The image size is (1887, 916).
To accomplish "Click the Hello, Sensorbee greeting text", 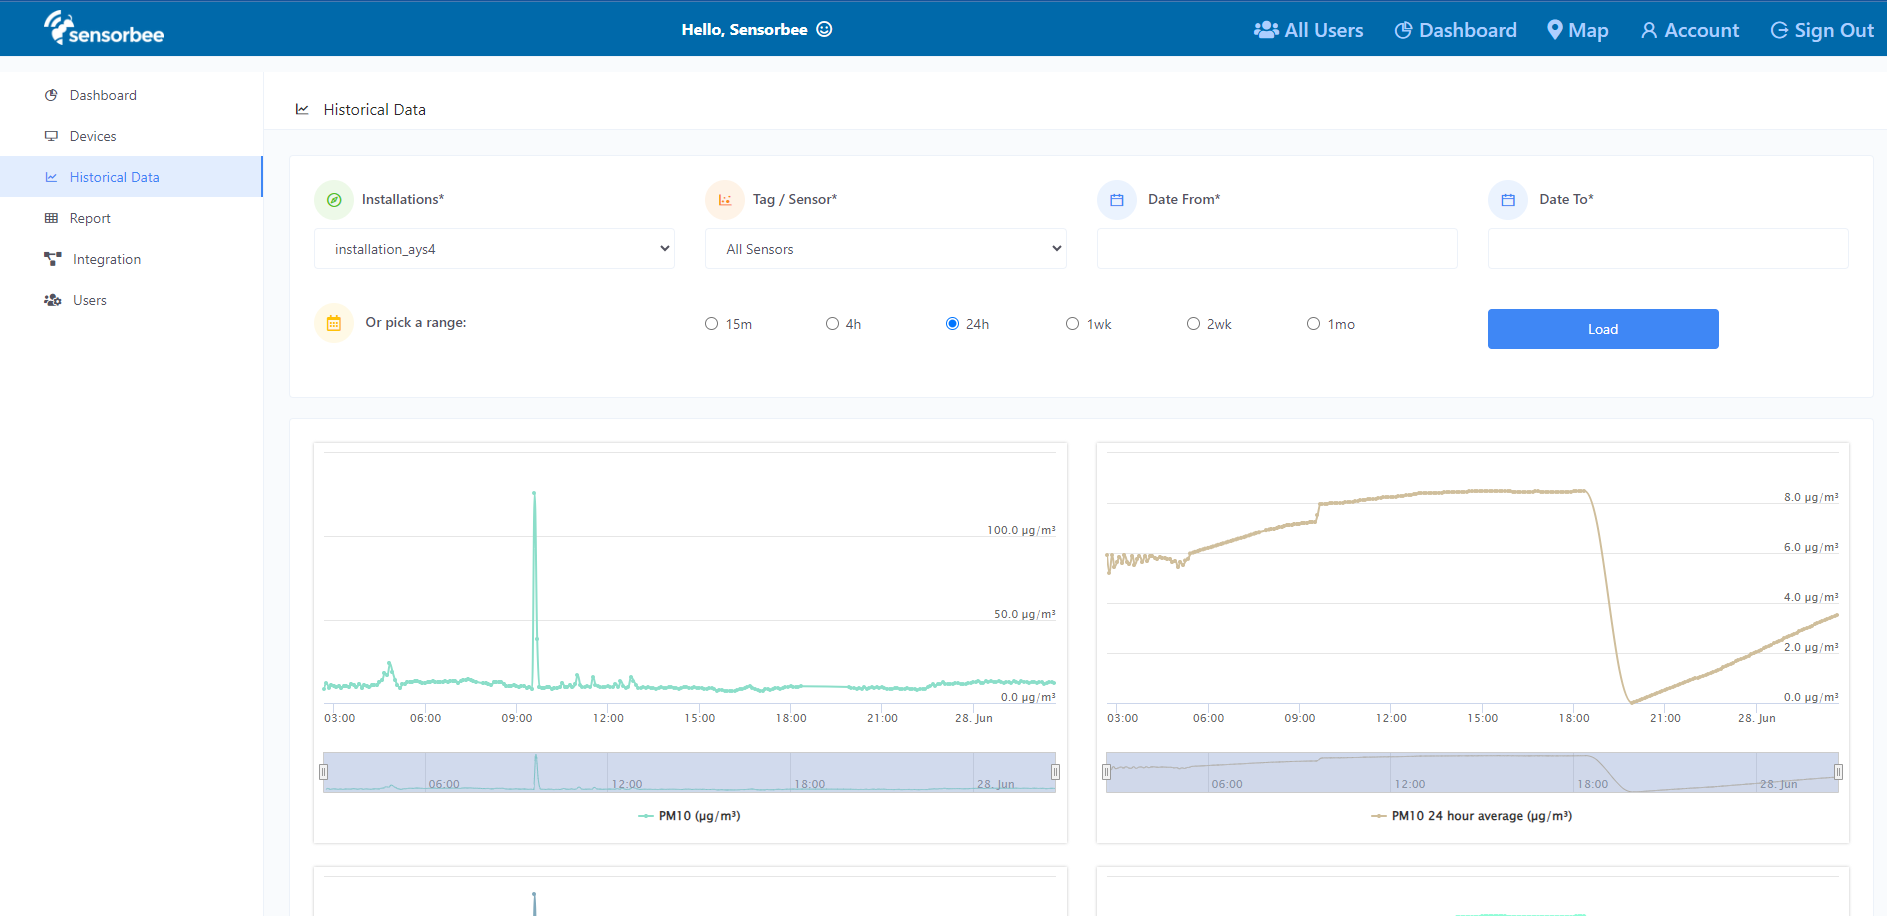I will click(744, 29).
